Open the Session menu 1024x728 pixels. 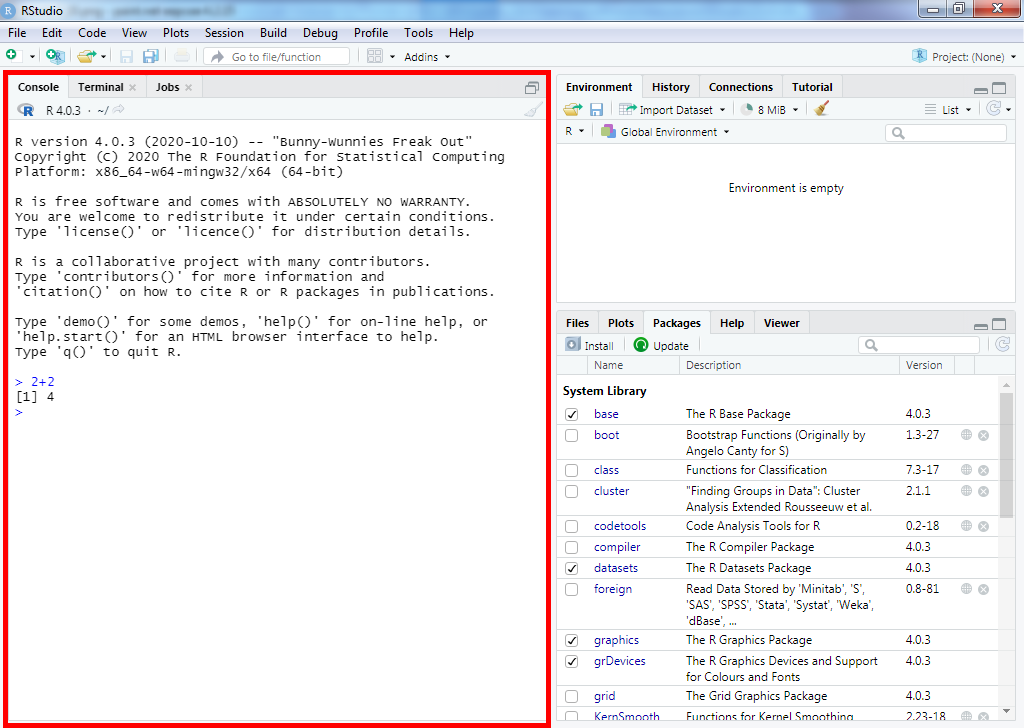coord(224,33)
